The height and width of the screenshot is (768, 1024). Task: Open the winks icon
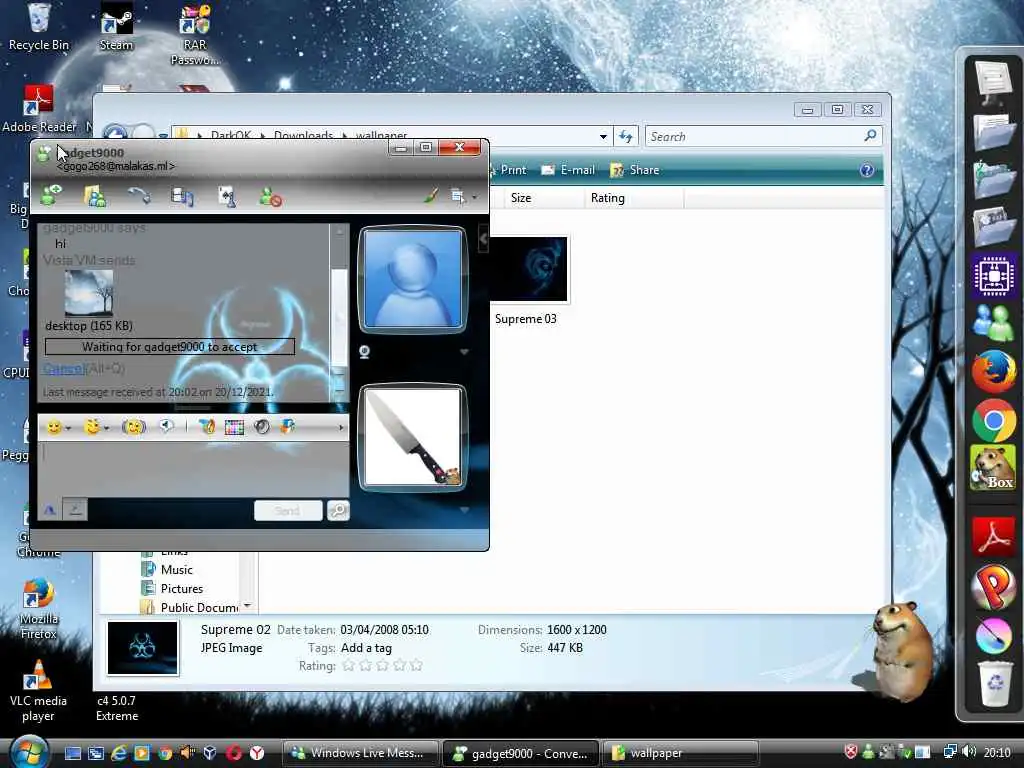tap(92, 427)
